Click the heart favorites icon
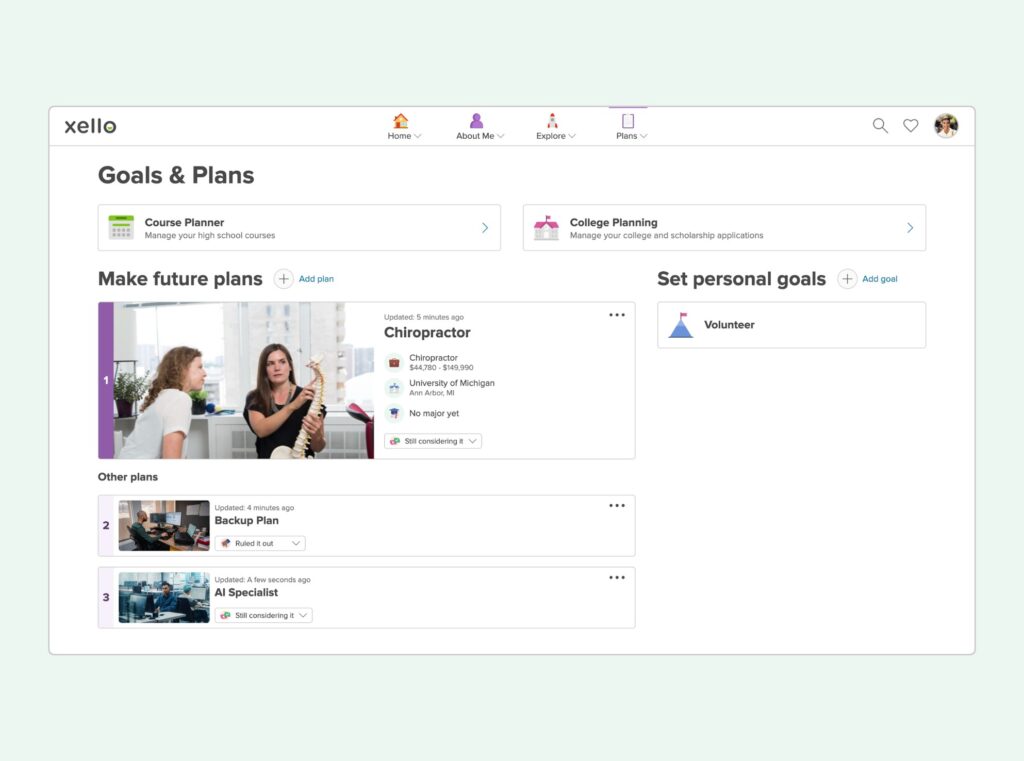Viewport: 1024px width, 761px height. click(910, 126)
